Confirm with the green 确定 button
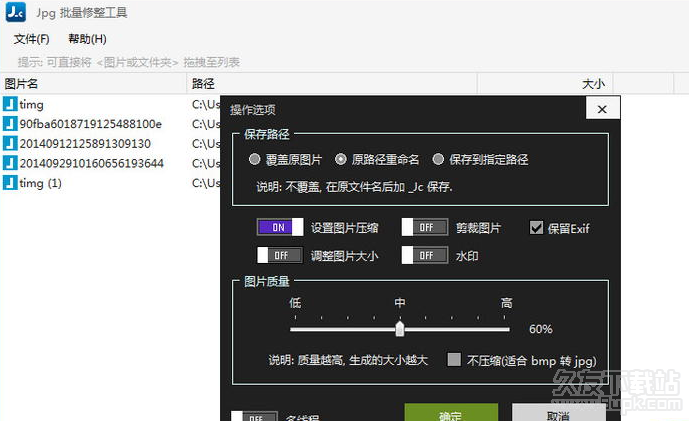Viewport: 689px width, 421px height. click(451, 413)
